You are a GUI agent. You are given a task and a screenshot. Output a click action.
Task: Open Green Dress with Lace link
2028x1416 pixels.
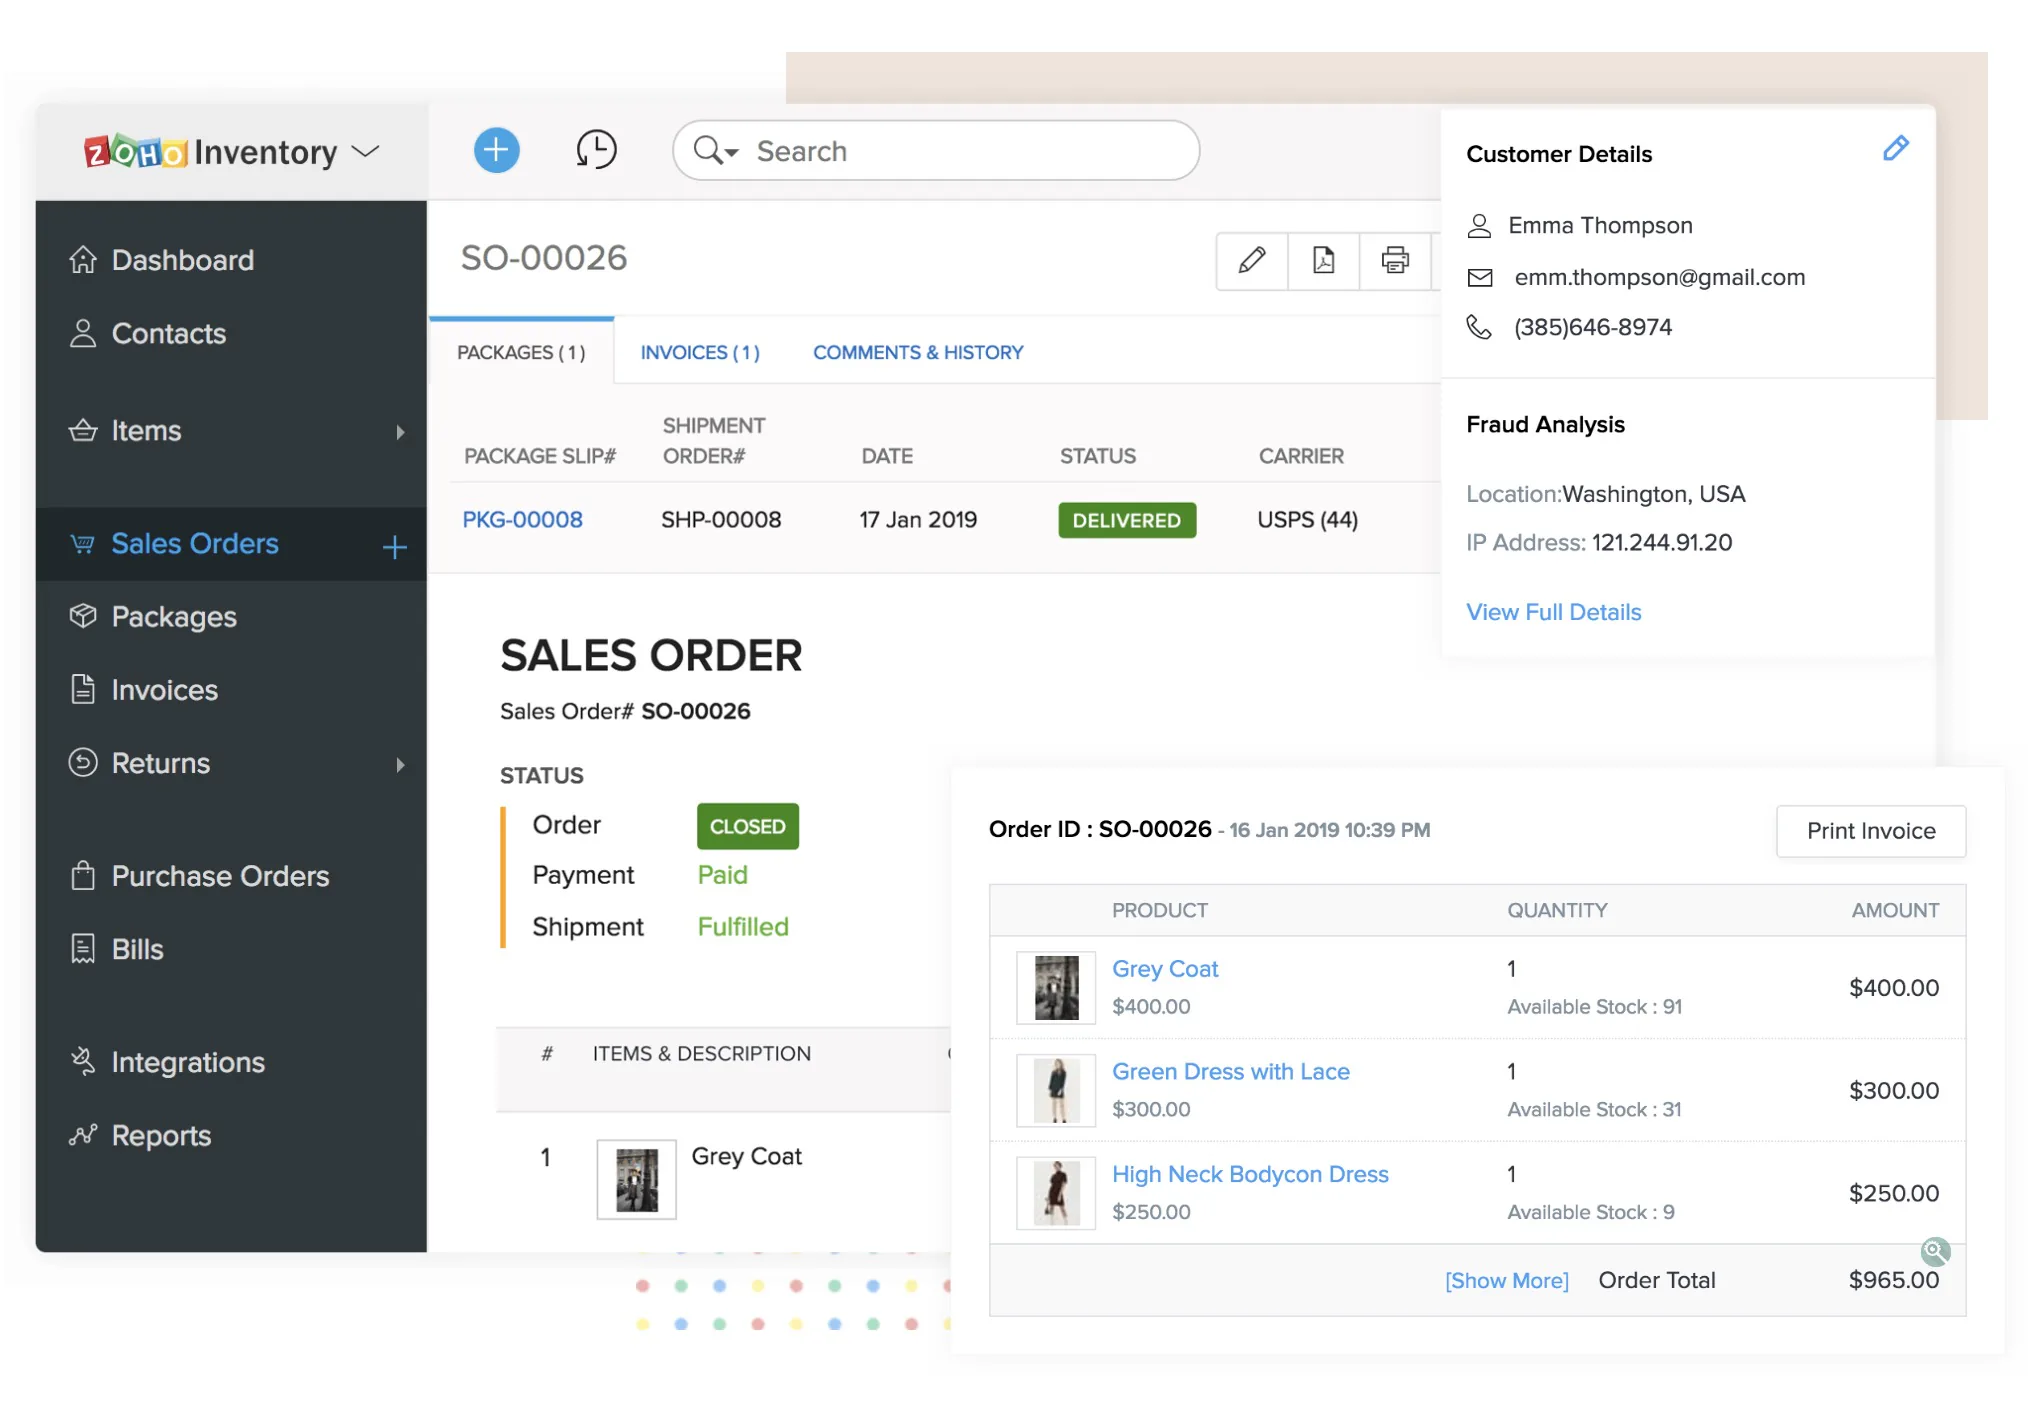[1230, 1071]
